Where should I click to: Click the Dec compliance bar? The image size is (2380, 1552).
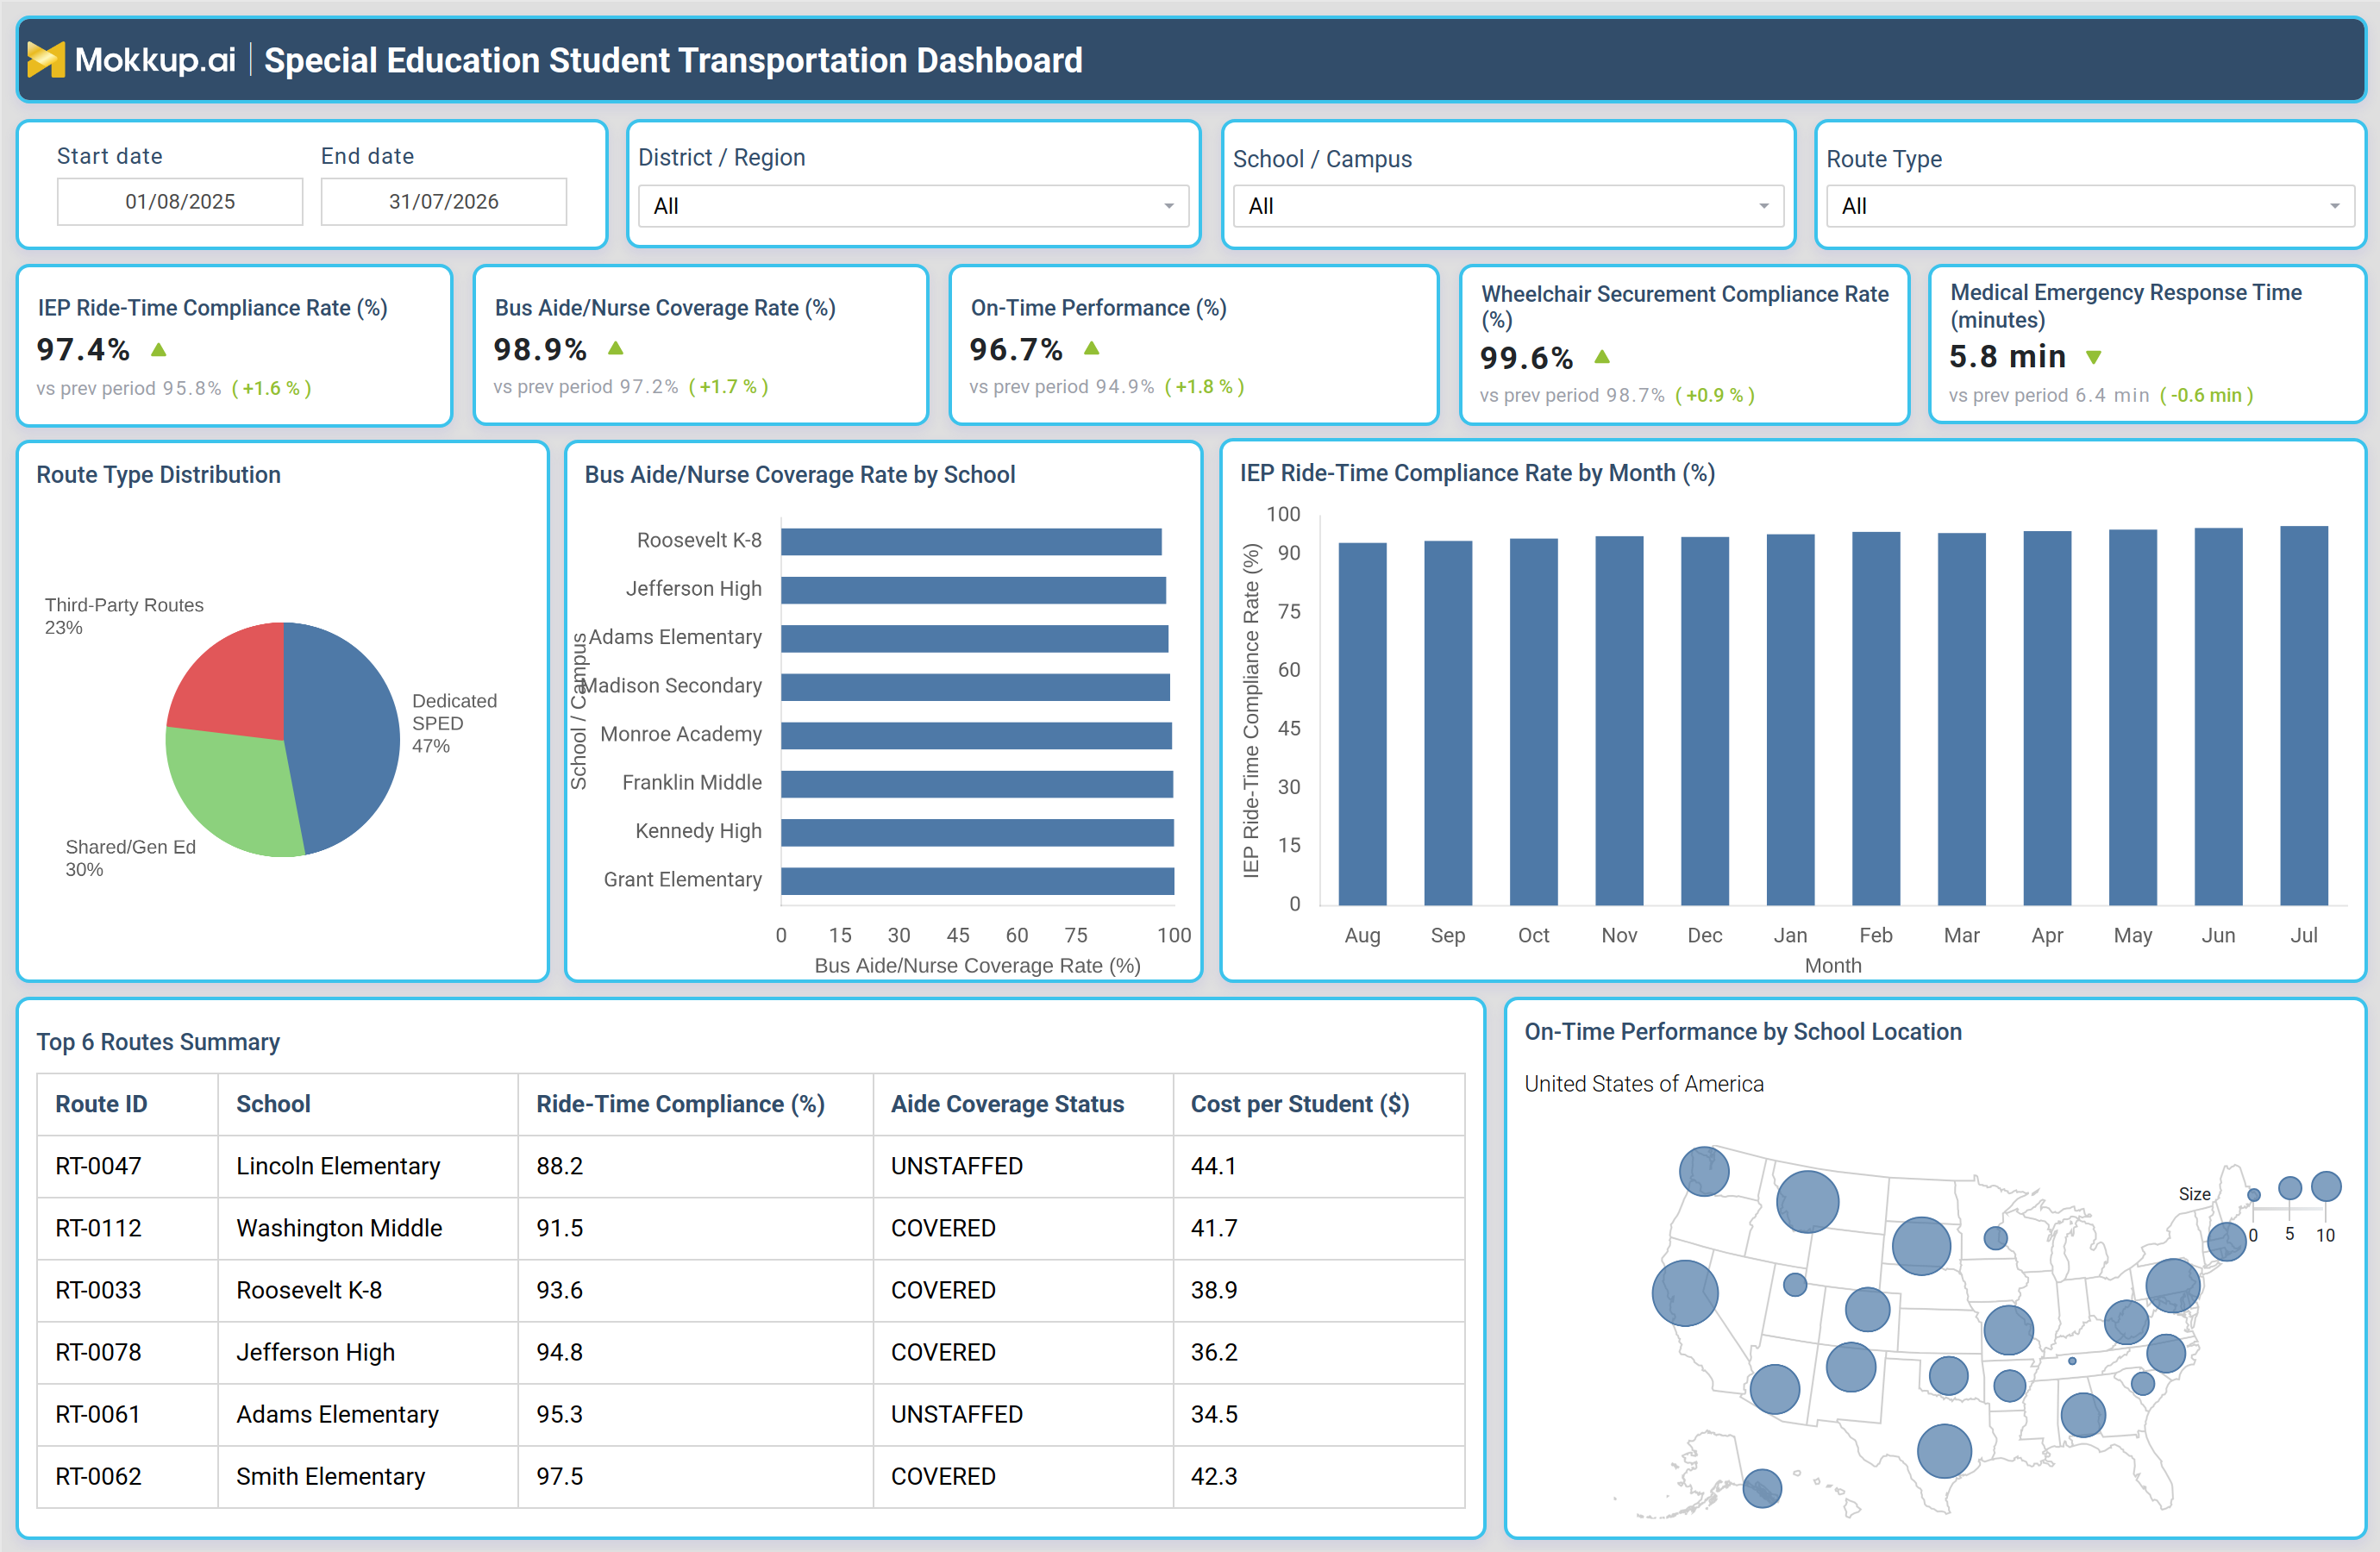1705,721
